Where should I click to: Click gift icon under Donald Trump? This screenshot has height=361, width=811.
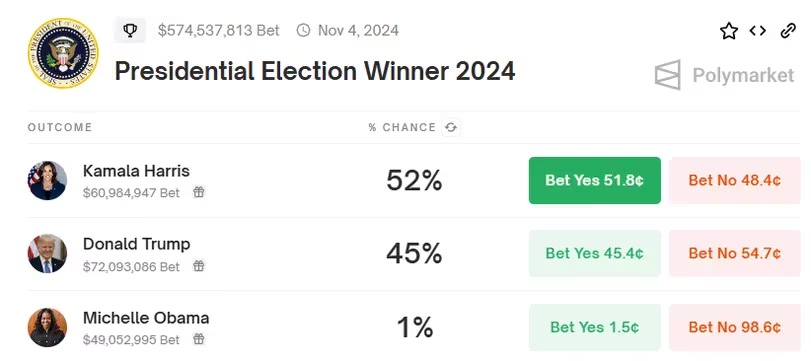(199, 266)
